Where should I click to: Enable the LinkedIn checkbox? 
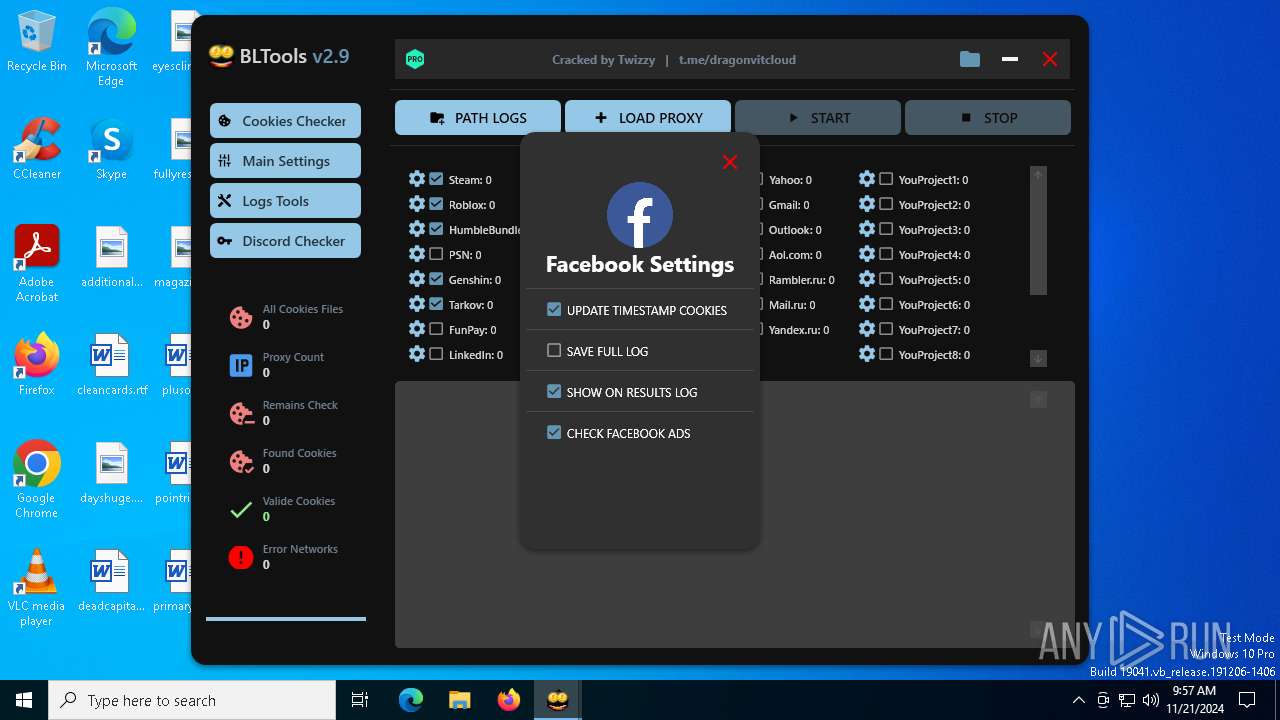click(436, 354)
